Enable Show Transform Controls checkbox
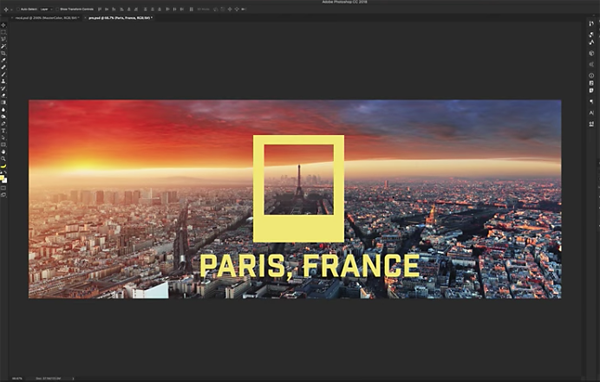600x382 pixels. (57, 9)
